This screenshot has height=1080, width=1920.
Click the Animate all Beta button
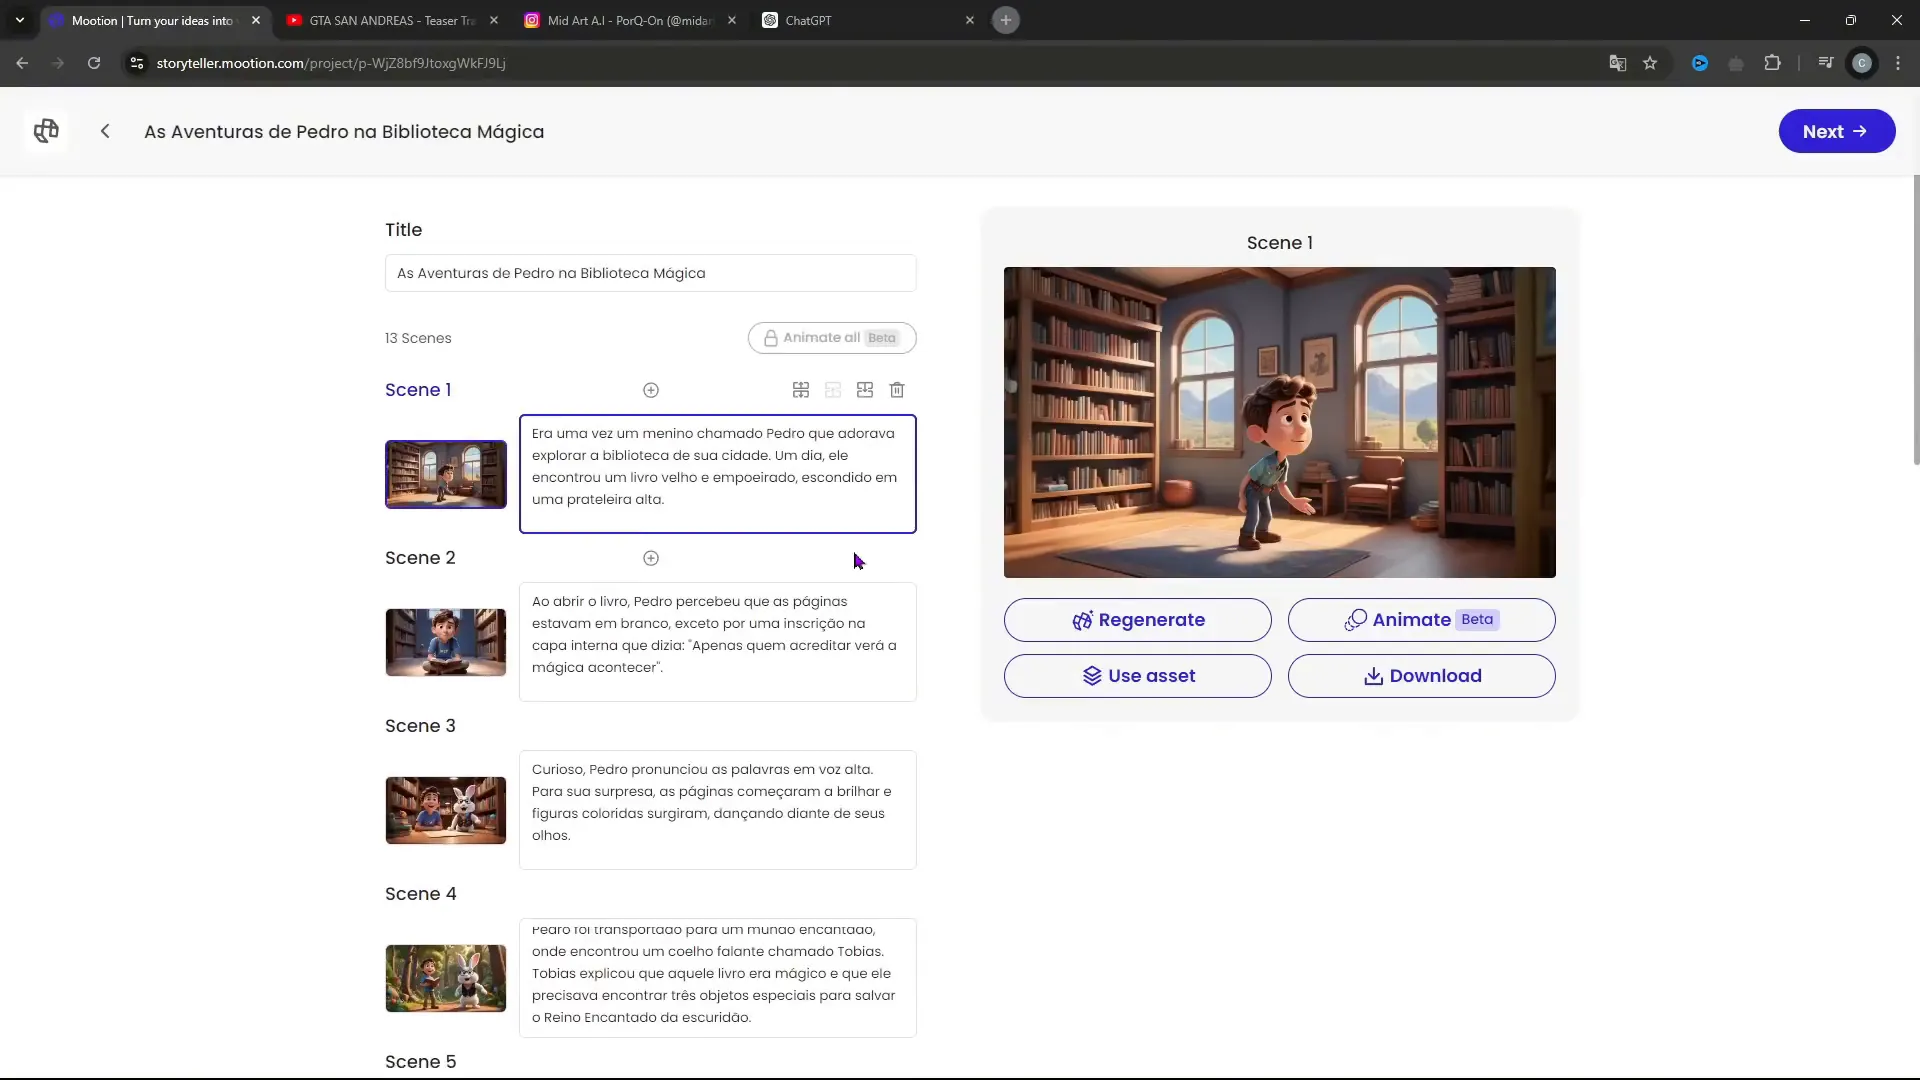pyautogui.click(x=832, y=338)
